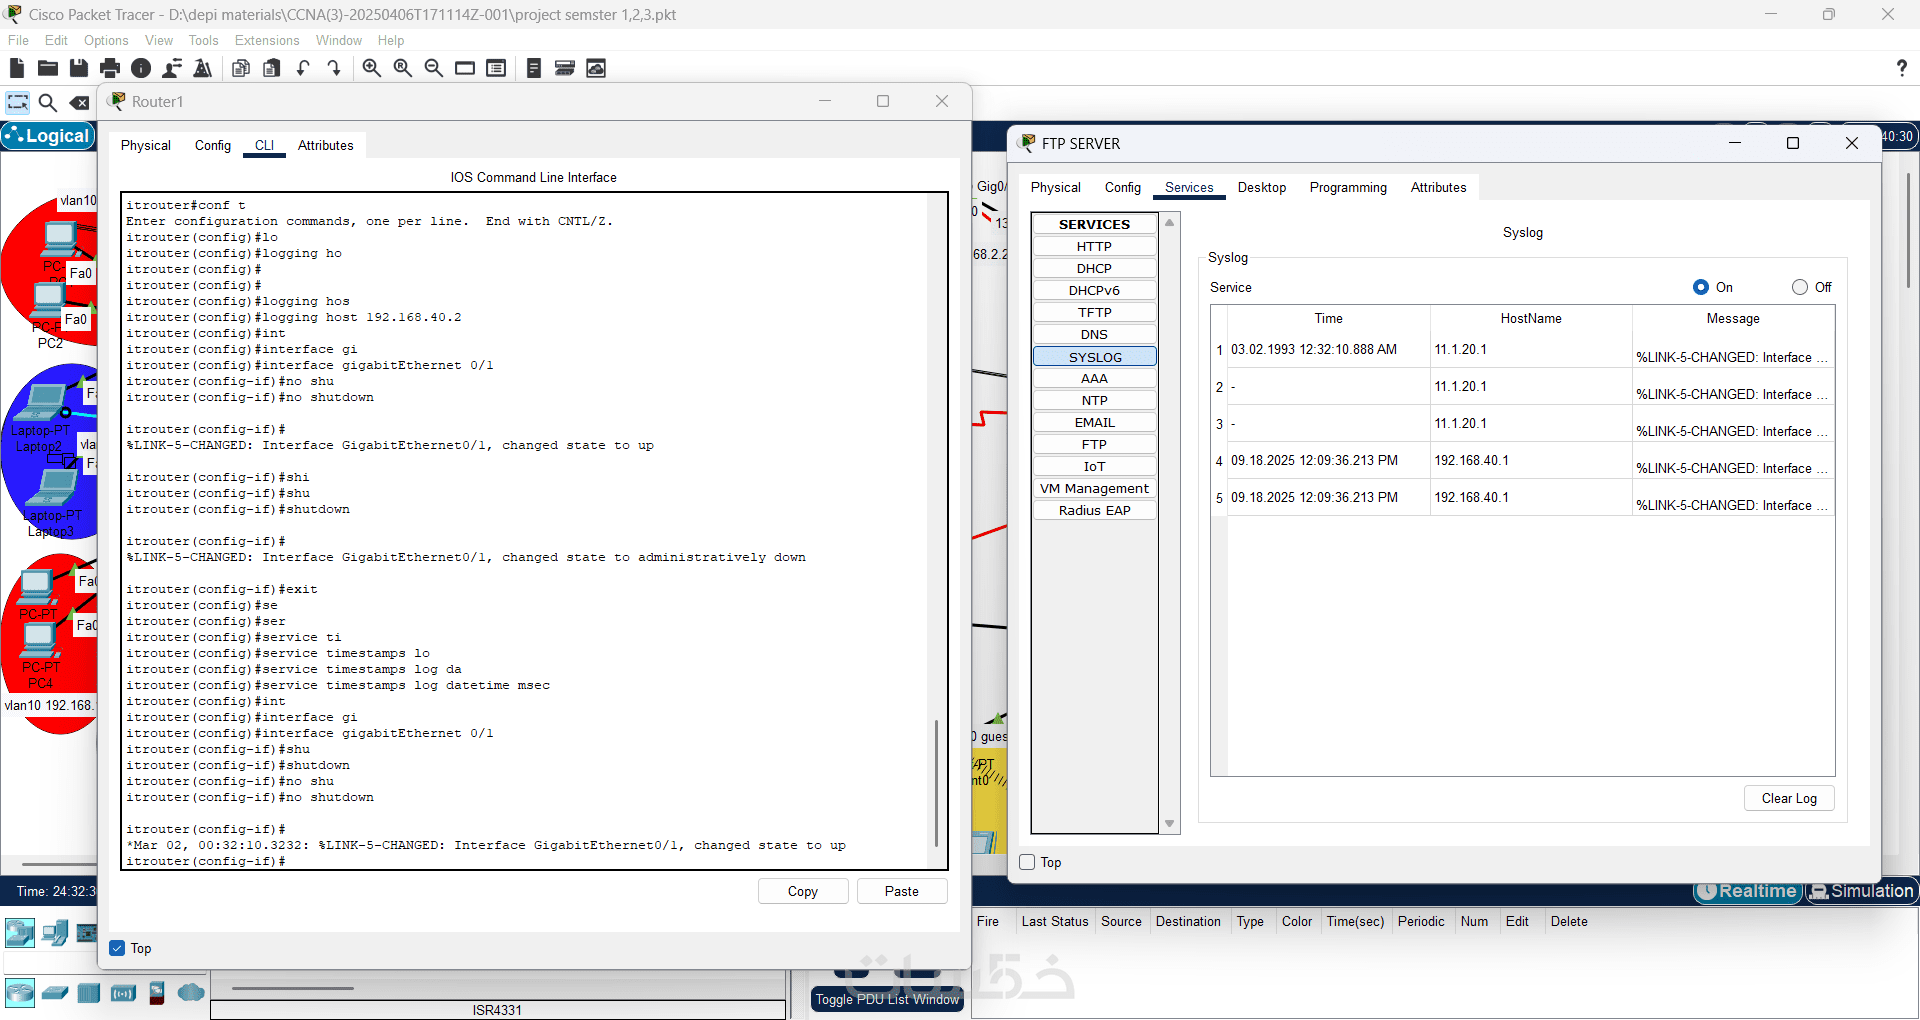
Task: Switch to Simulation mode
Action: [1861, 891]
